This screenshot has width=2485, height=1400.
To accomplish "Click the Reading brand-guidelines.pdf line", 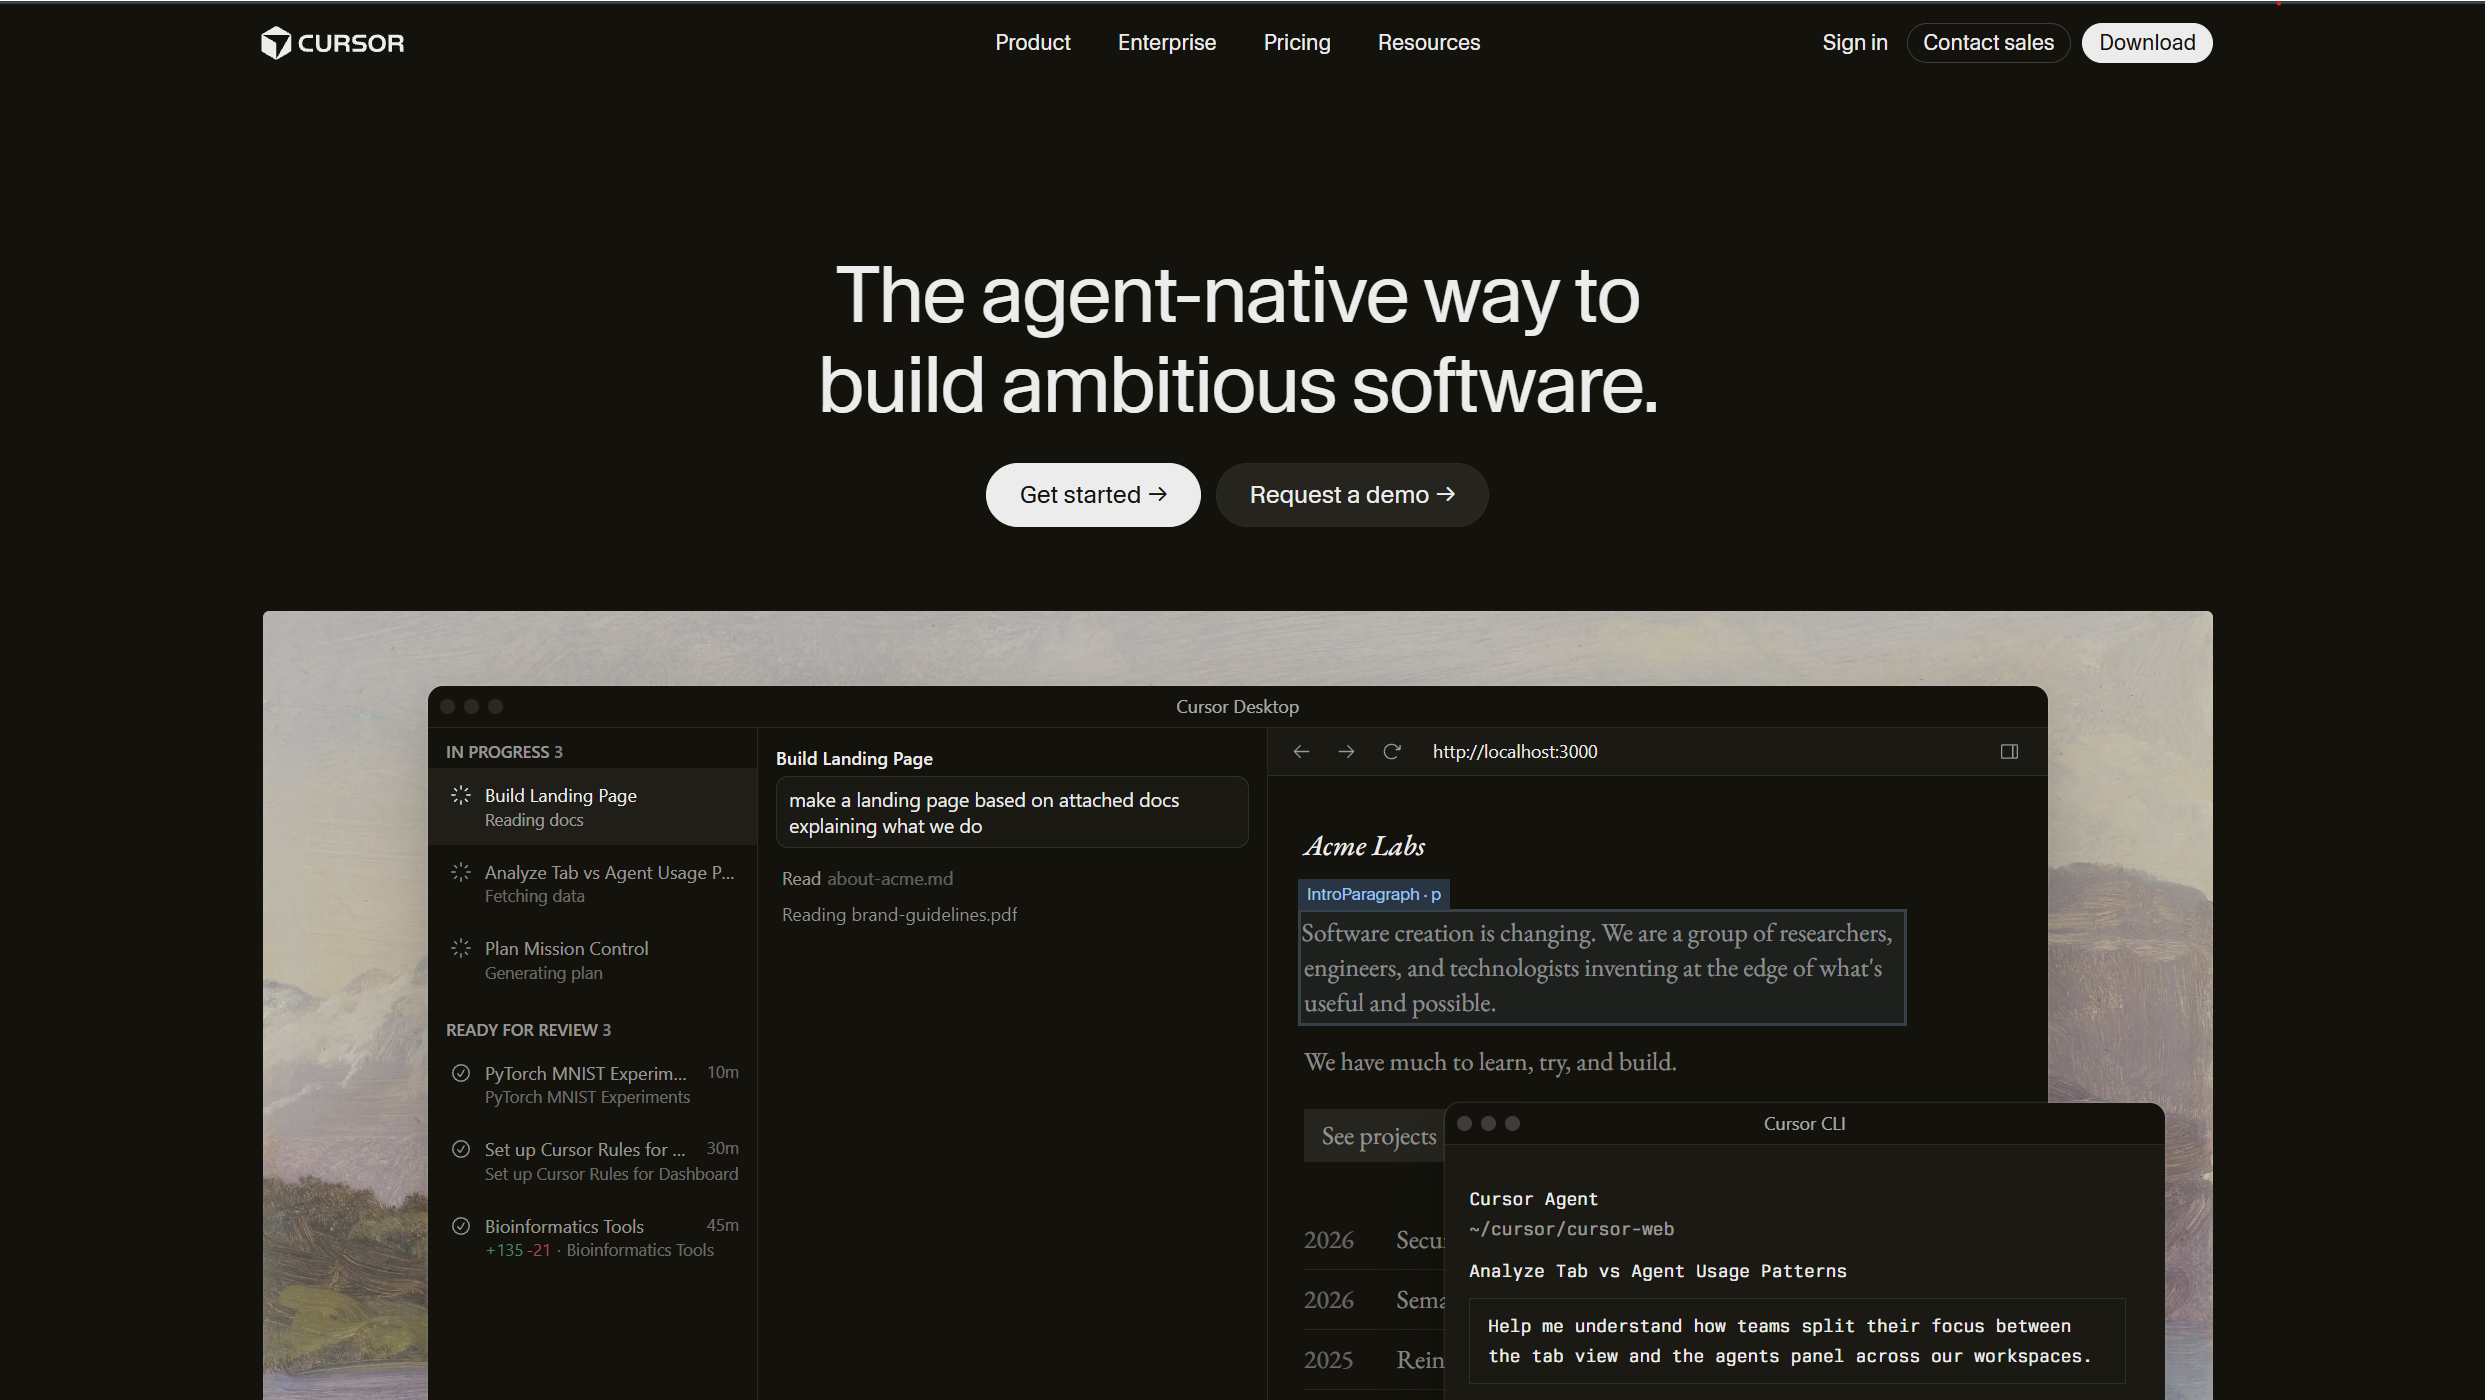I will point(899,915).
